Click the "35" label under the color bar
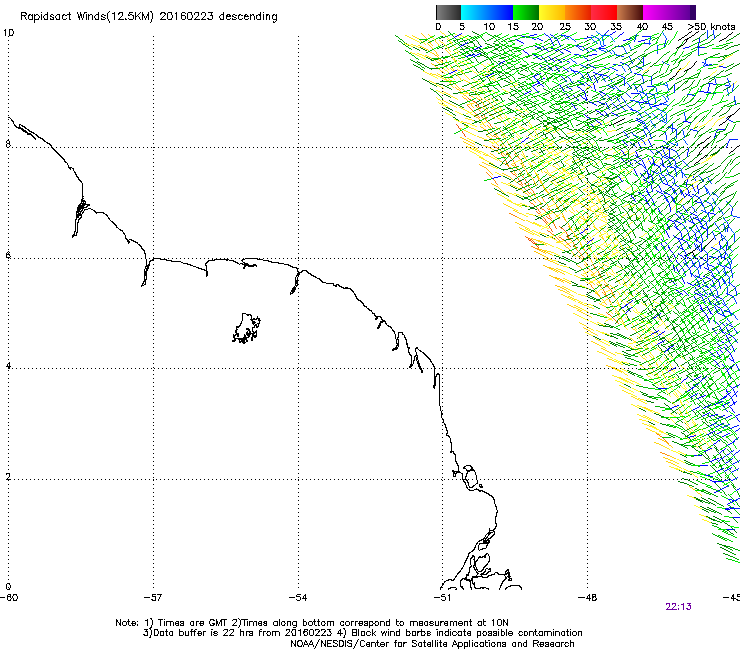The height and width of the screenshot is (650, 740). click(x=616, y=27)
